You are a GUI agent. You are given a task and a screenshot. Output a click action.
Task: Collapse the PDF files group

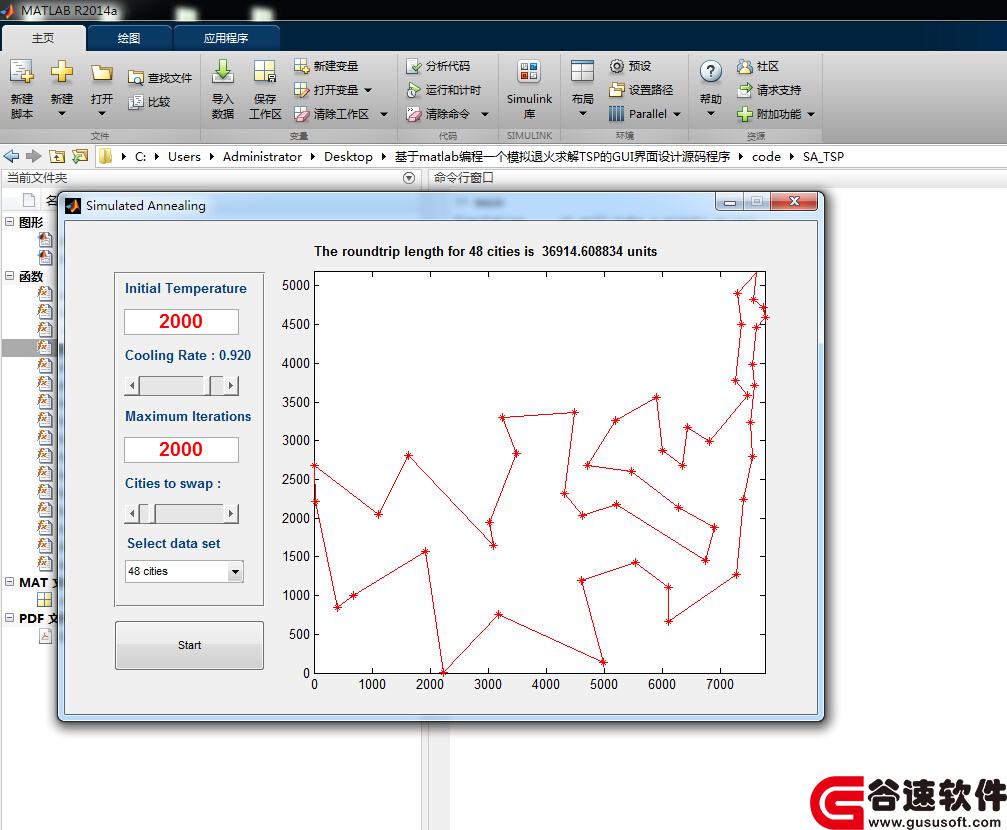click(x=10, y=617)
